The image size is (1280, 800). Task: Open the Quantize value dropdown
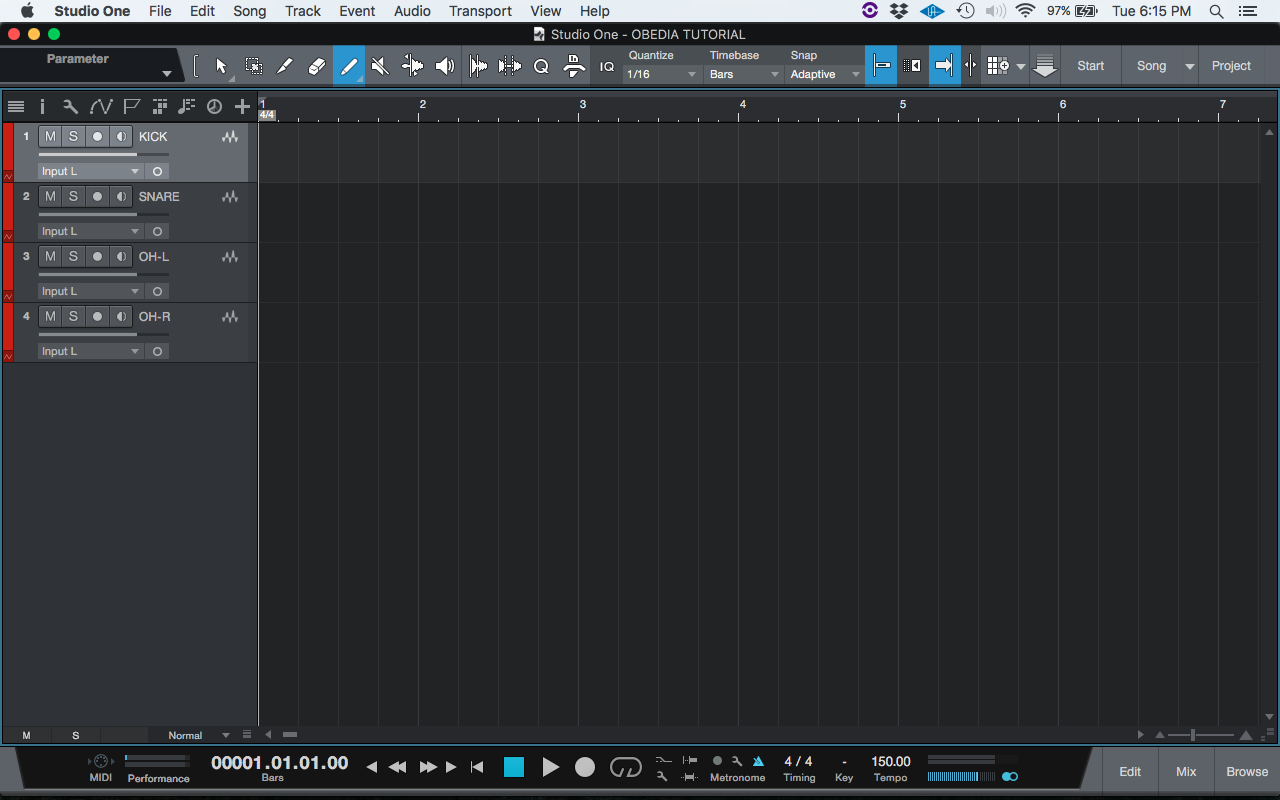(660, 74)
